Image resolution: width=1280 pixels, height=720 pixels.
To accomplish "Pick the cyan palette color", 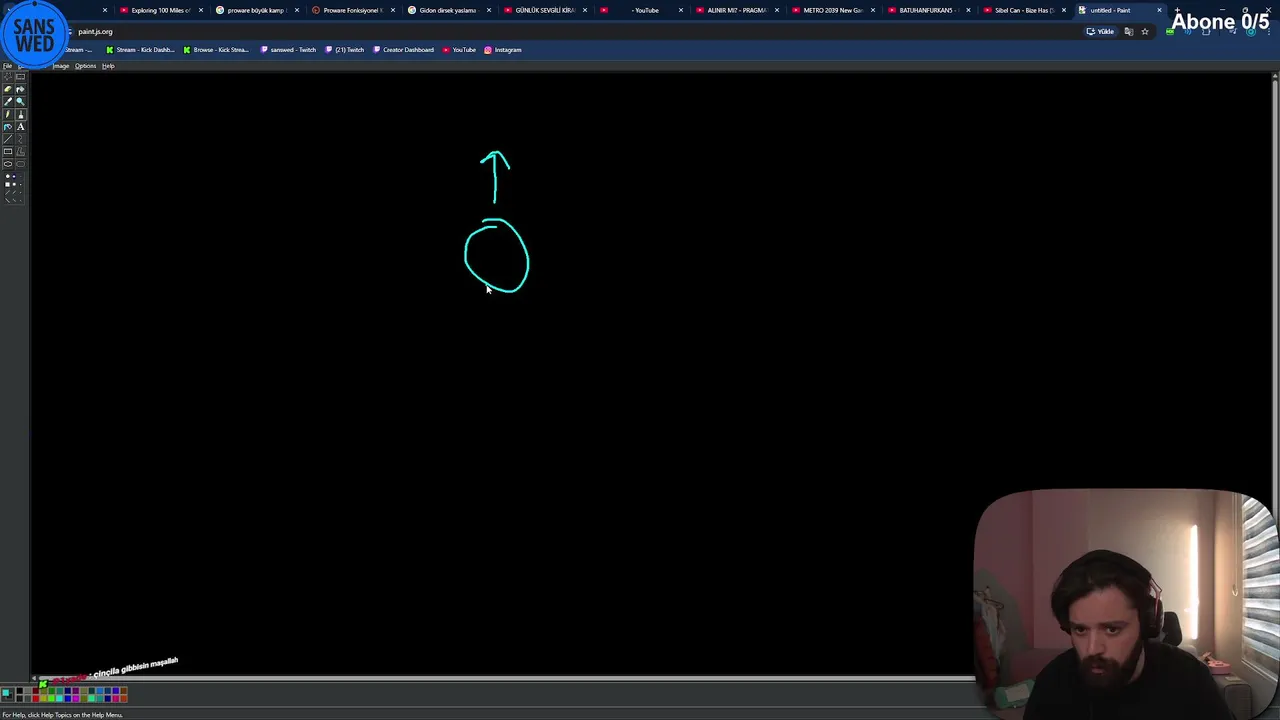I will click(x=59, y=699).
